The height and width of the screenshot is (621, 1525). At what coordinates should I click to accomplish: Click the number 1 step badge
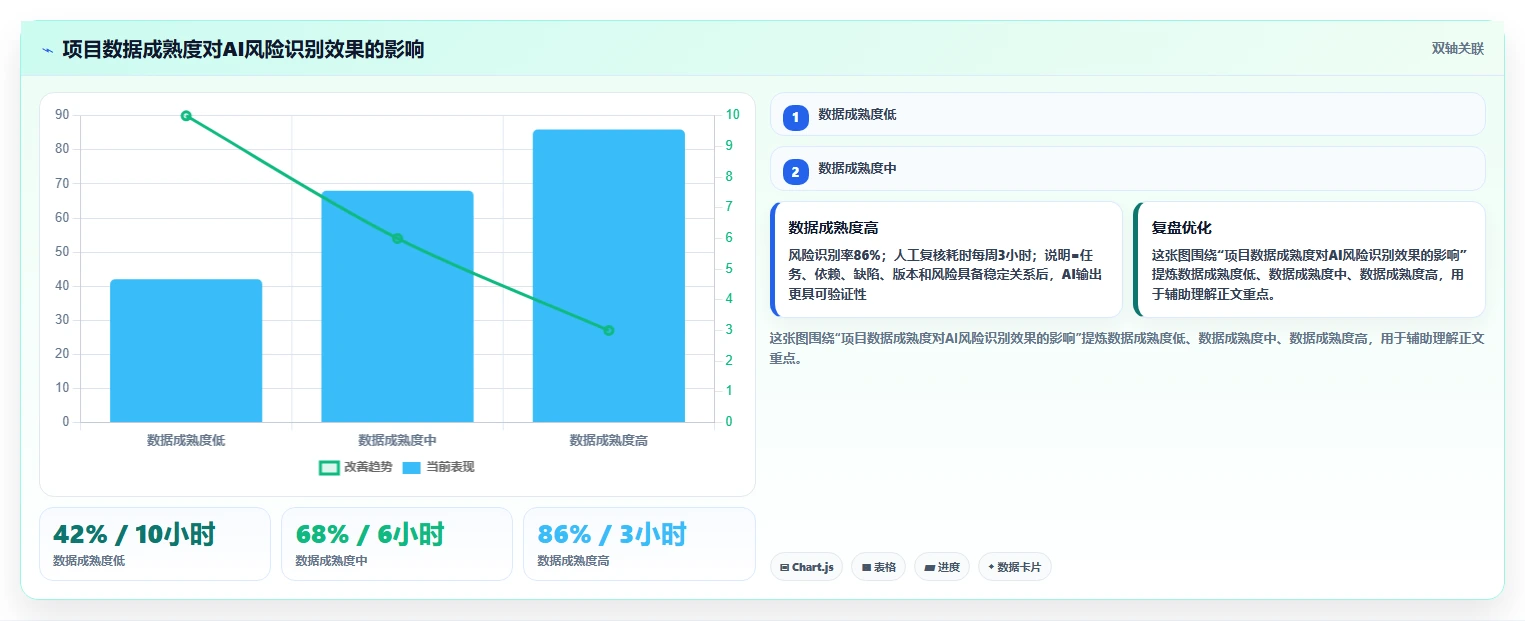pyautogui.click(x=795, y=117)
